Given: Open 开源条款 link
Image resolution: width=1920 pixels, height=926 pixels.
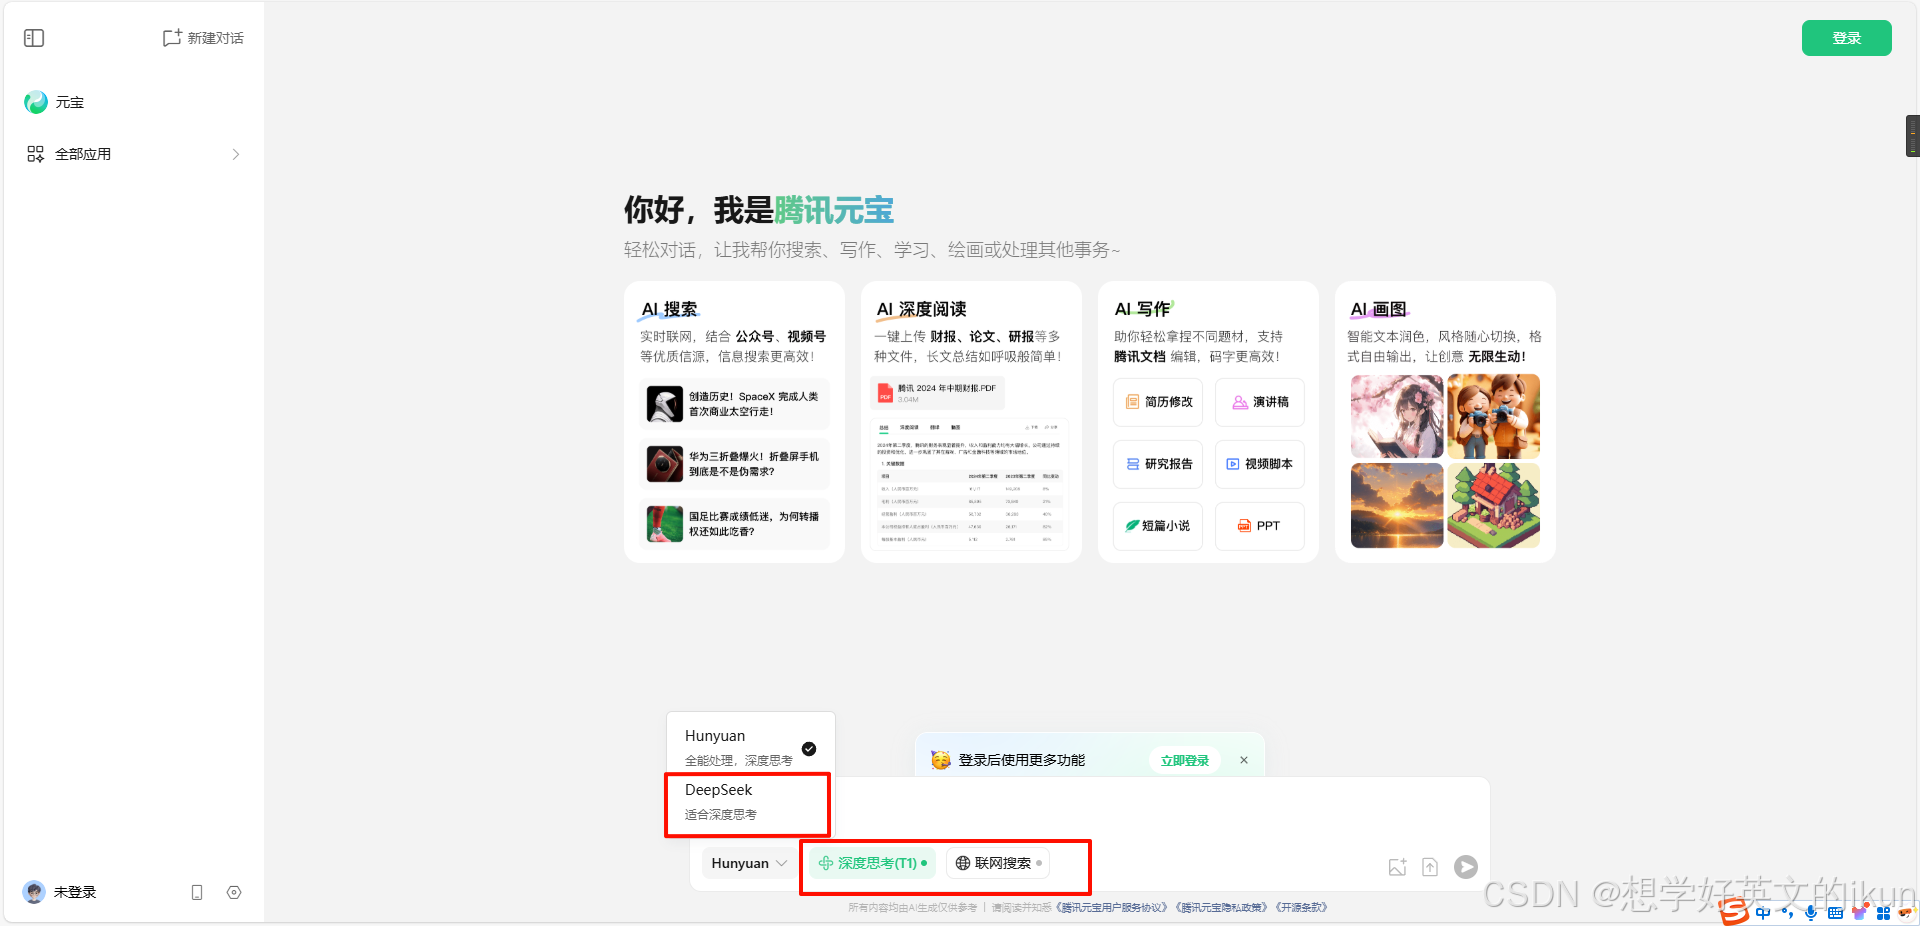Looking at the screenshot, I should coord(1301,908).
